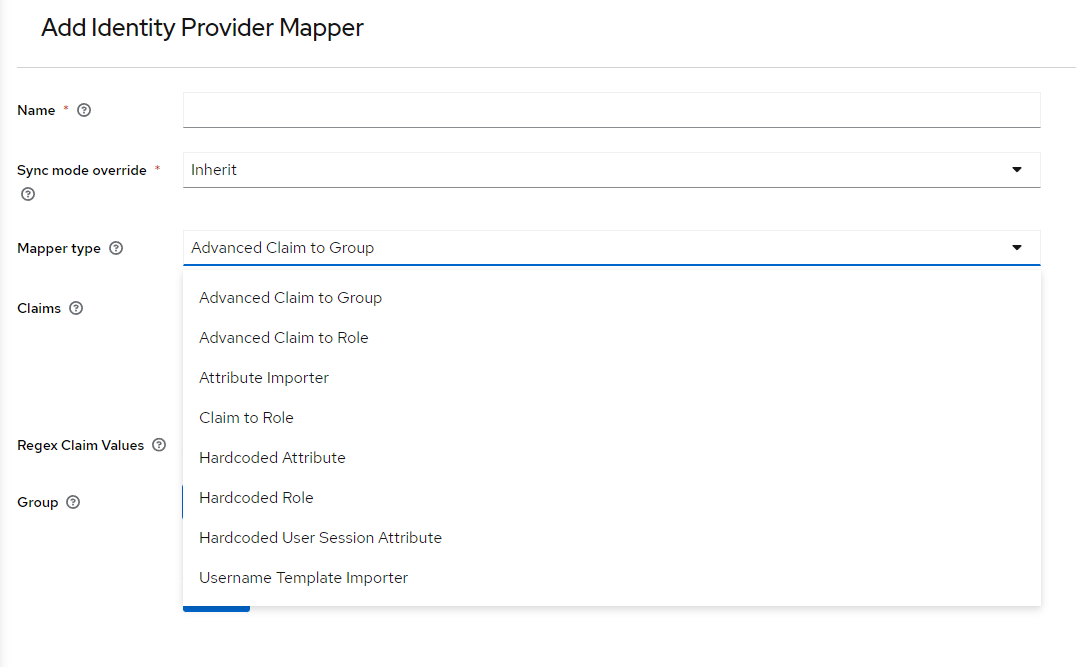Choose Attribute Importer from the list

[263, 377]
